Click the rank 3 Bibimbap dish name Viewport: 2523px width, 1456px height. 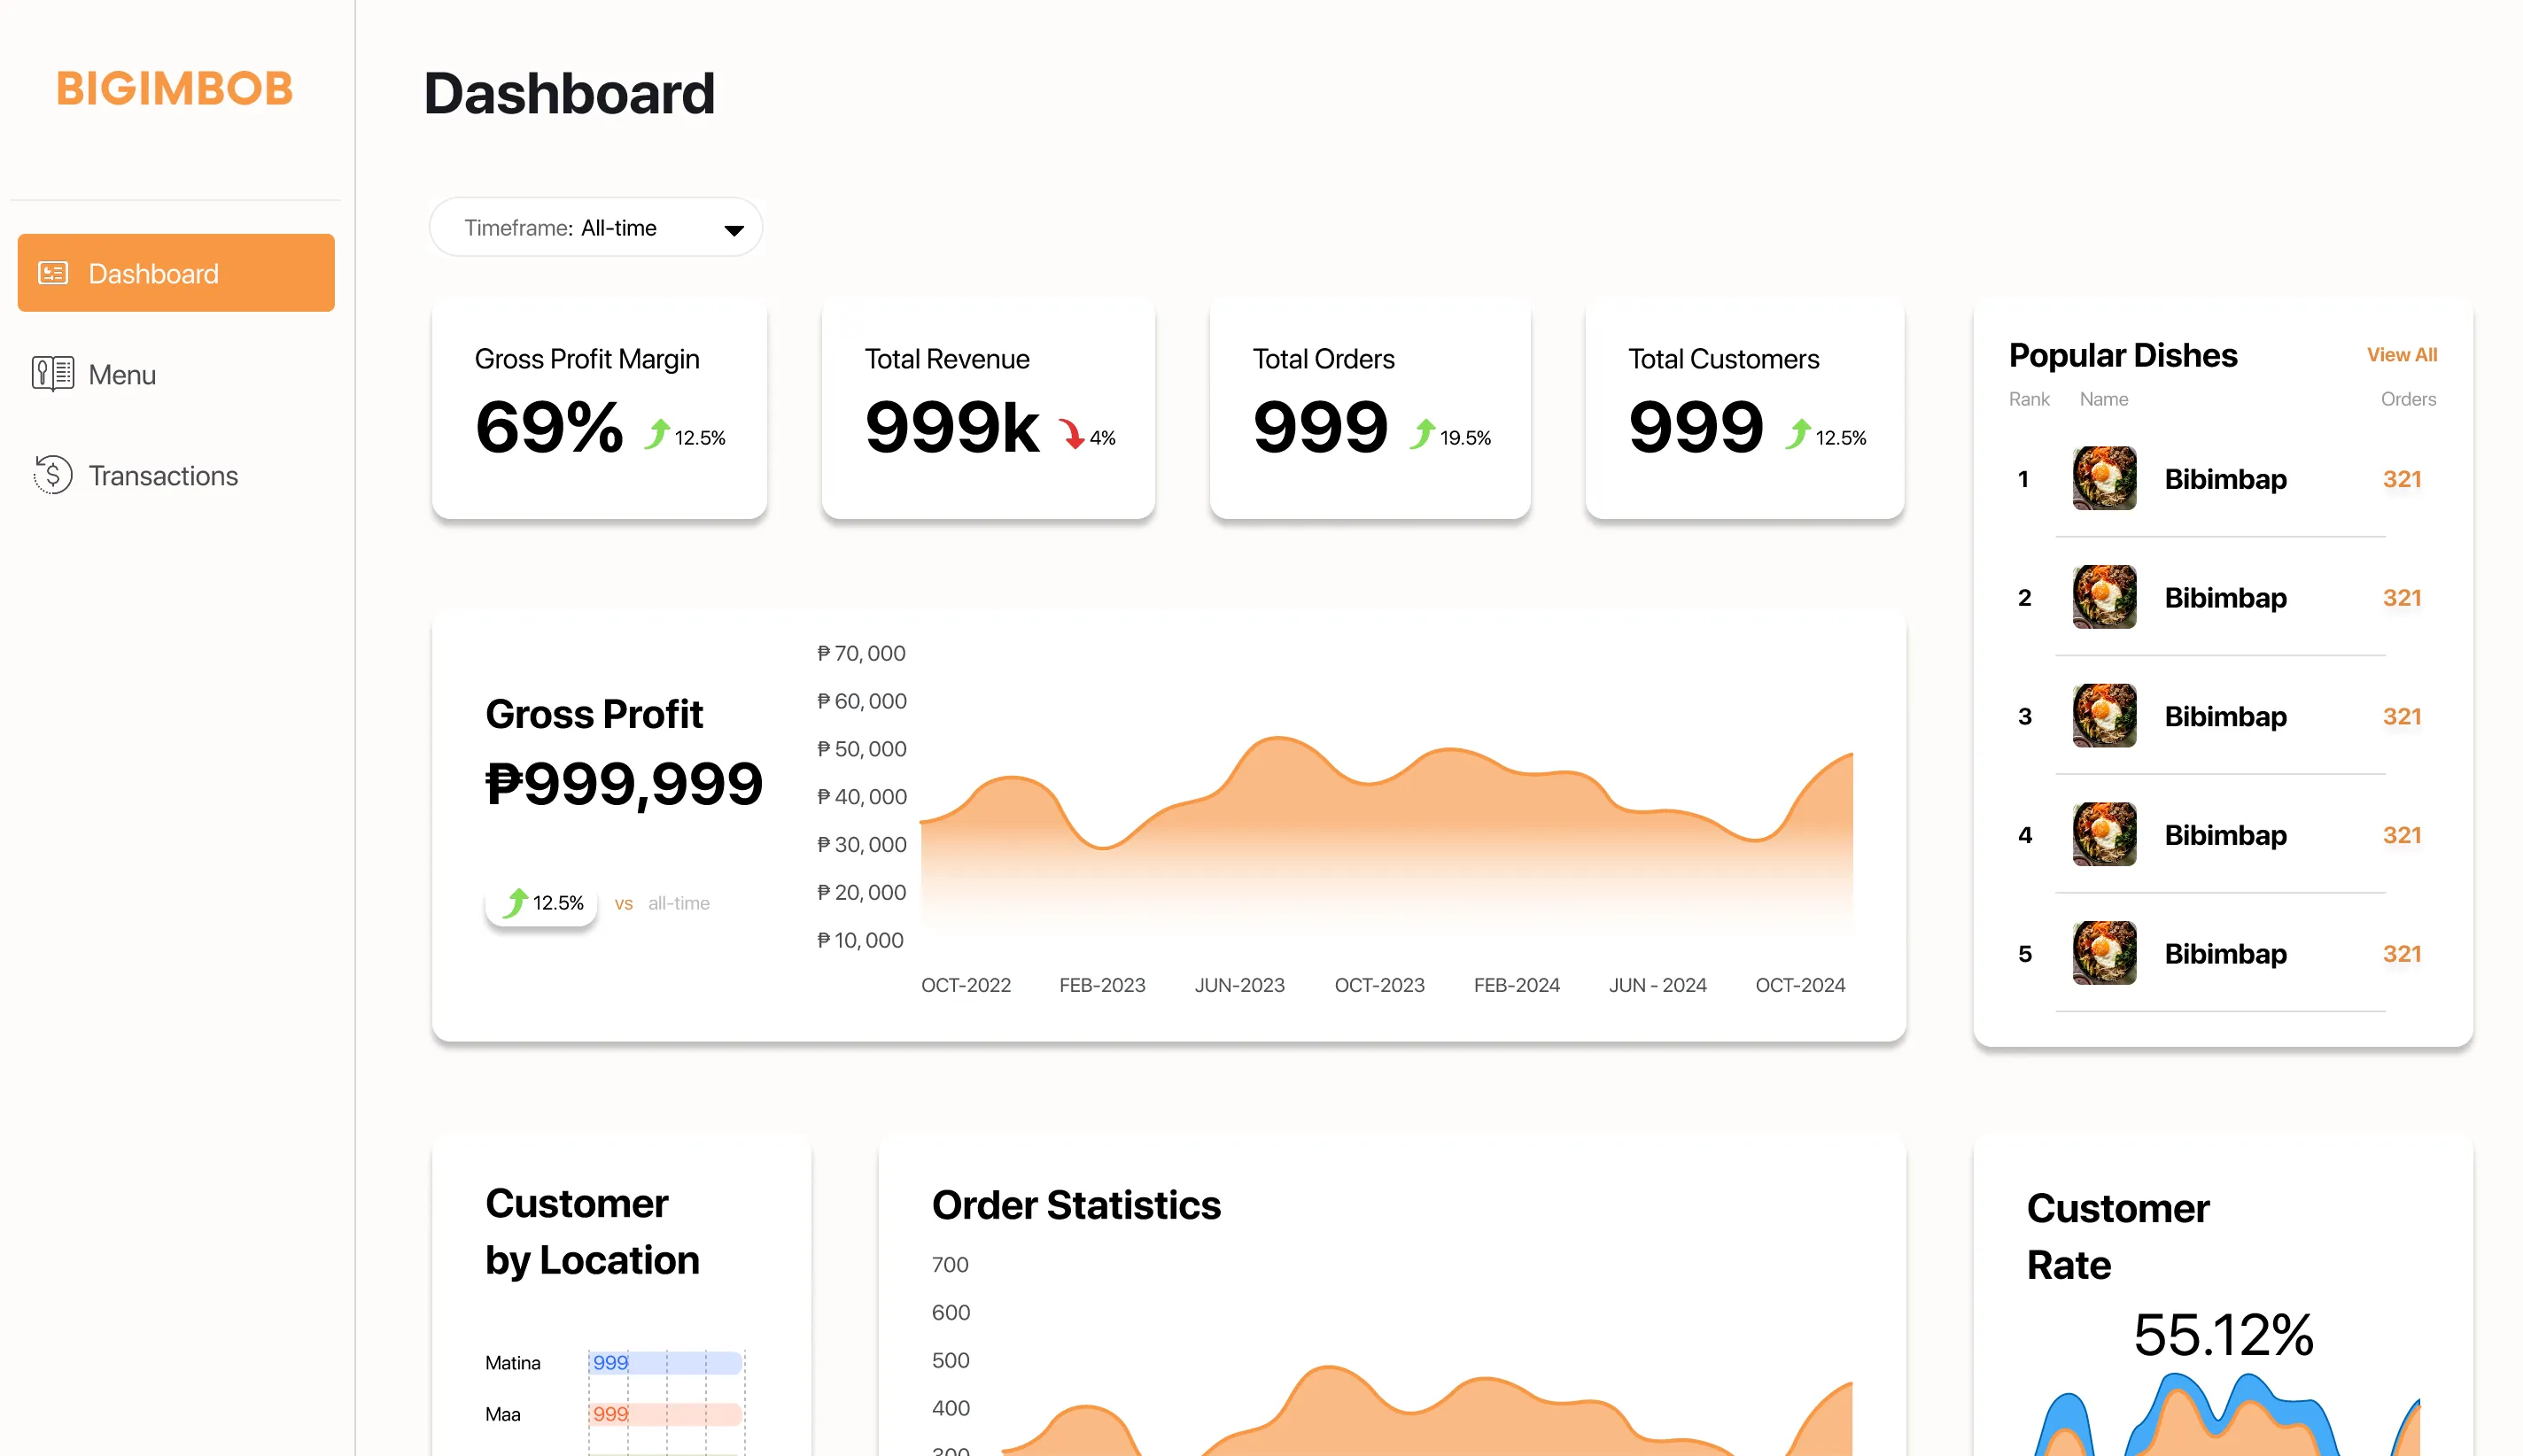click(2225, 717)
